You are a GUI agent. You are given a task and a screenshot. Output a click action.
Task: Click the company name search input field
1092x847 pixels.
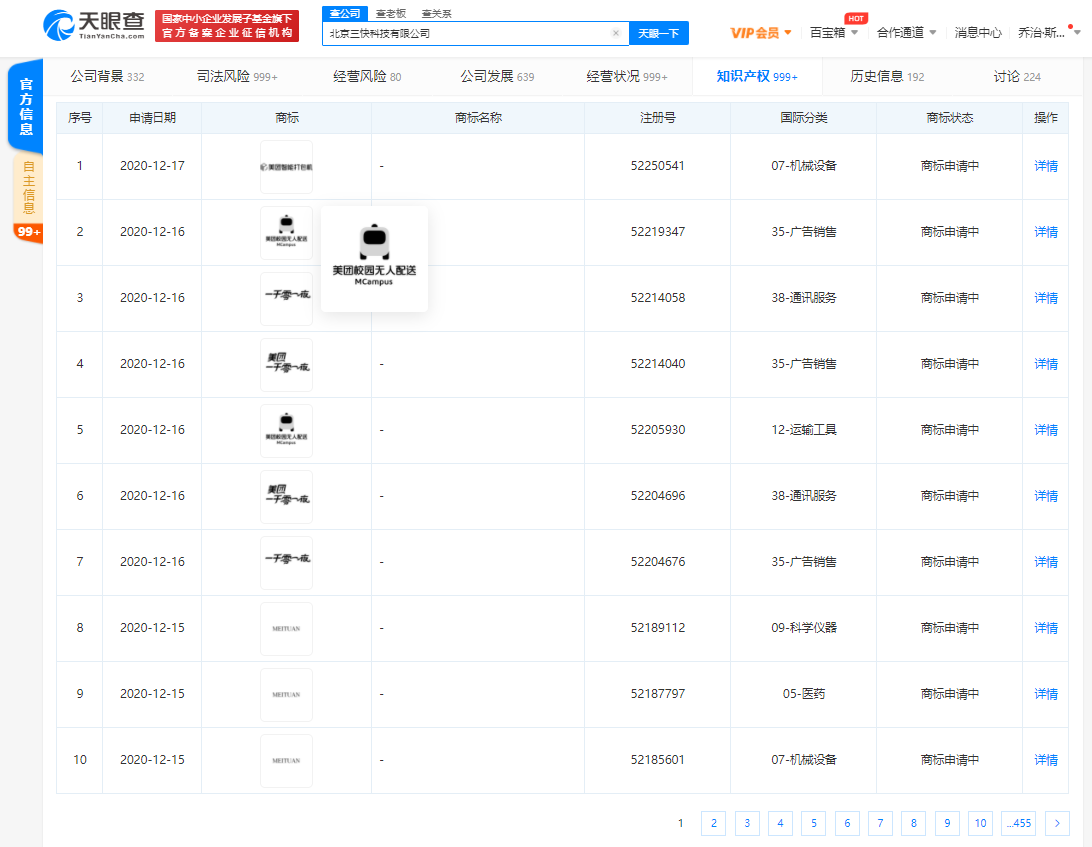[x=468, y=33]
